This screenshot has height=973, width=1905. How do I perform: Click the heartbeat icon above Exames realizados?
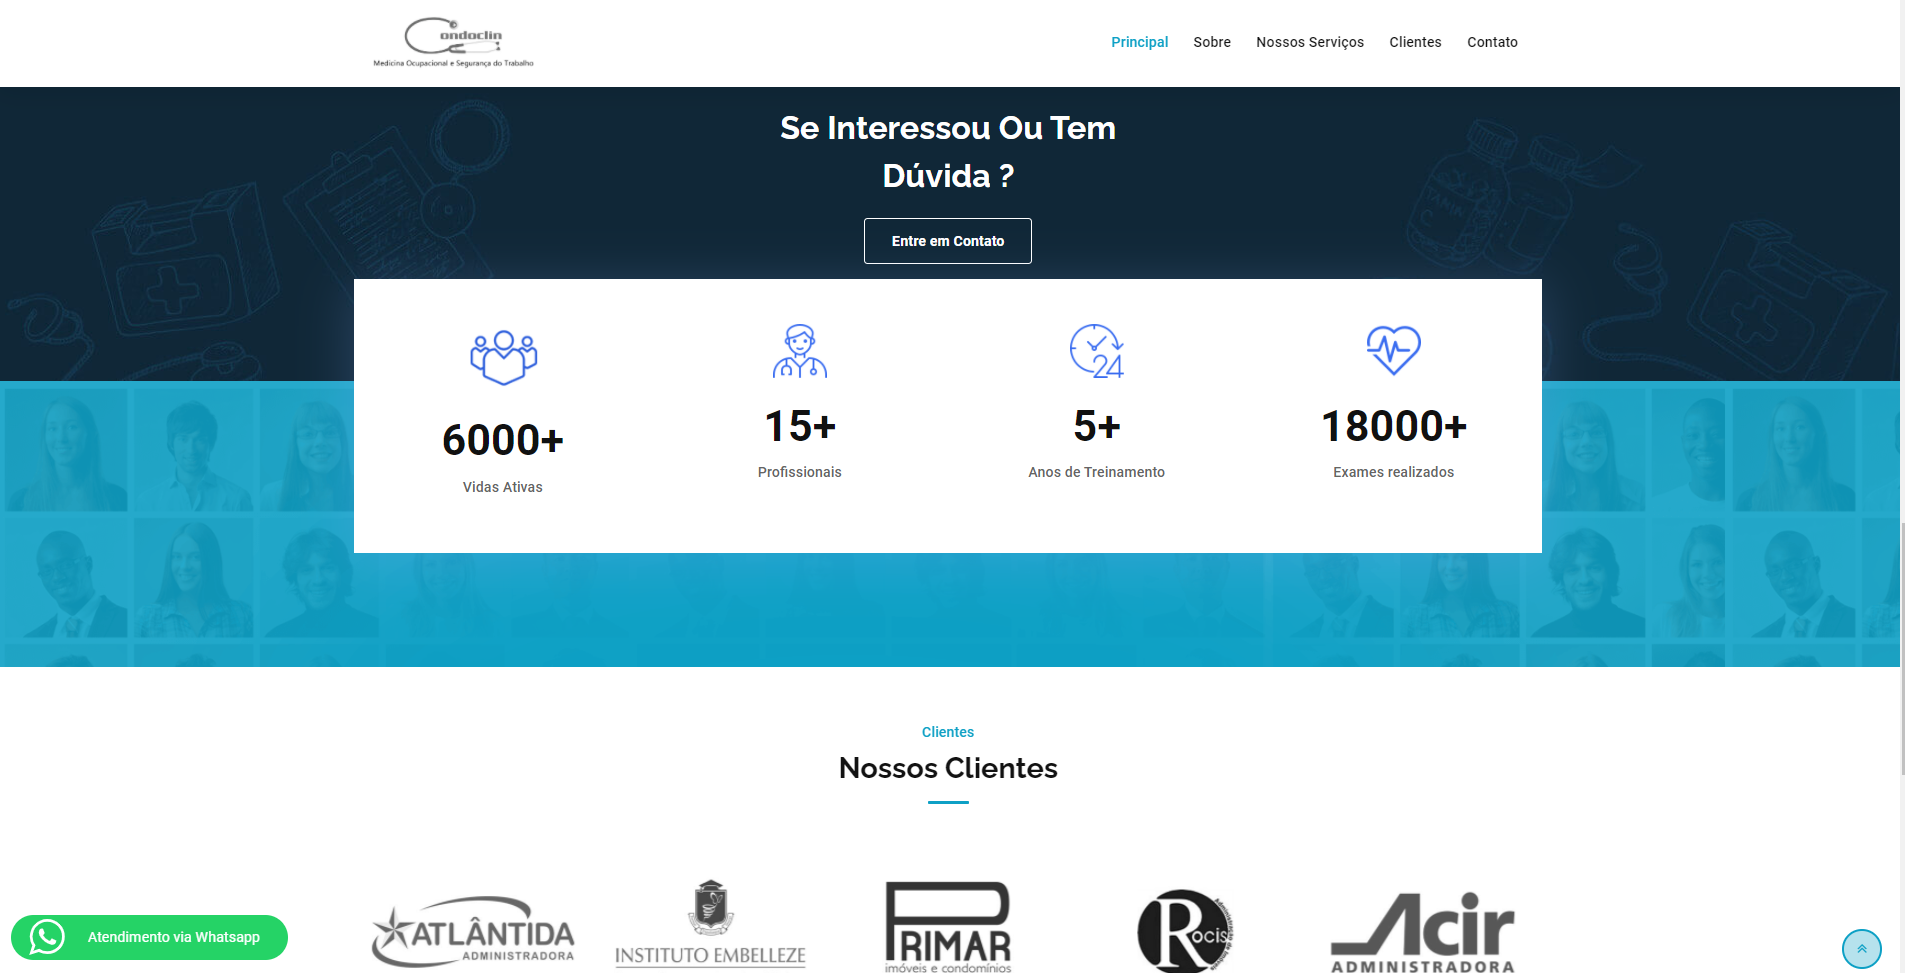(1393, 350)
